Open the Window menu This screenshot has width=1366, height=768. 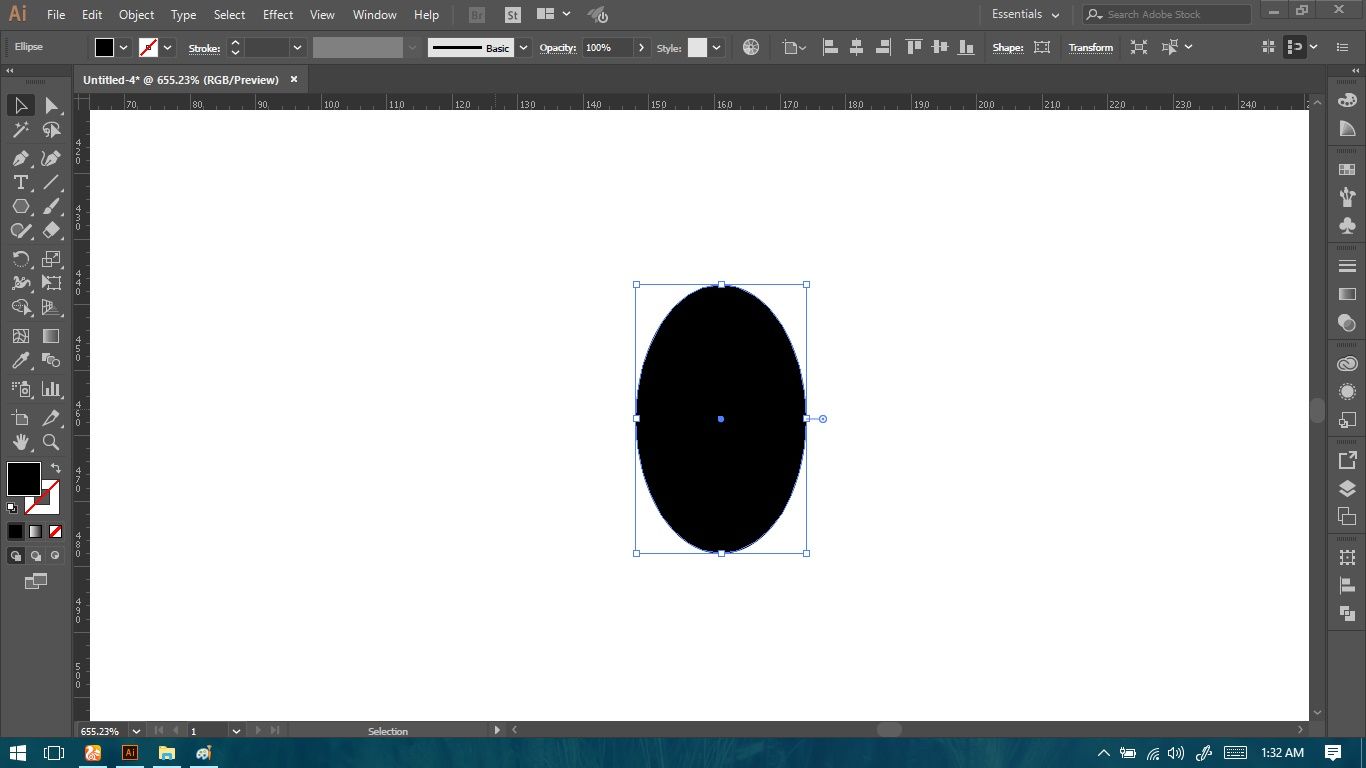pos(375,15)
